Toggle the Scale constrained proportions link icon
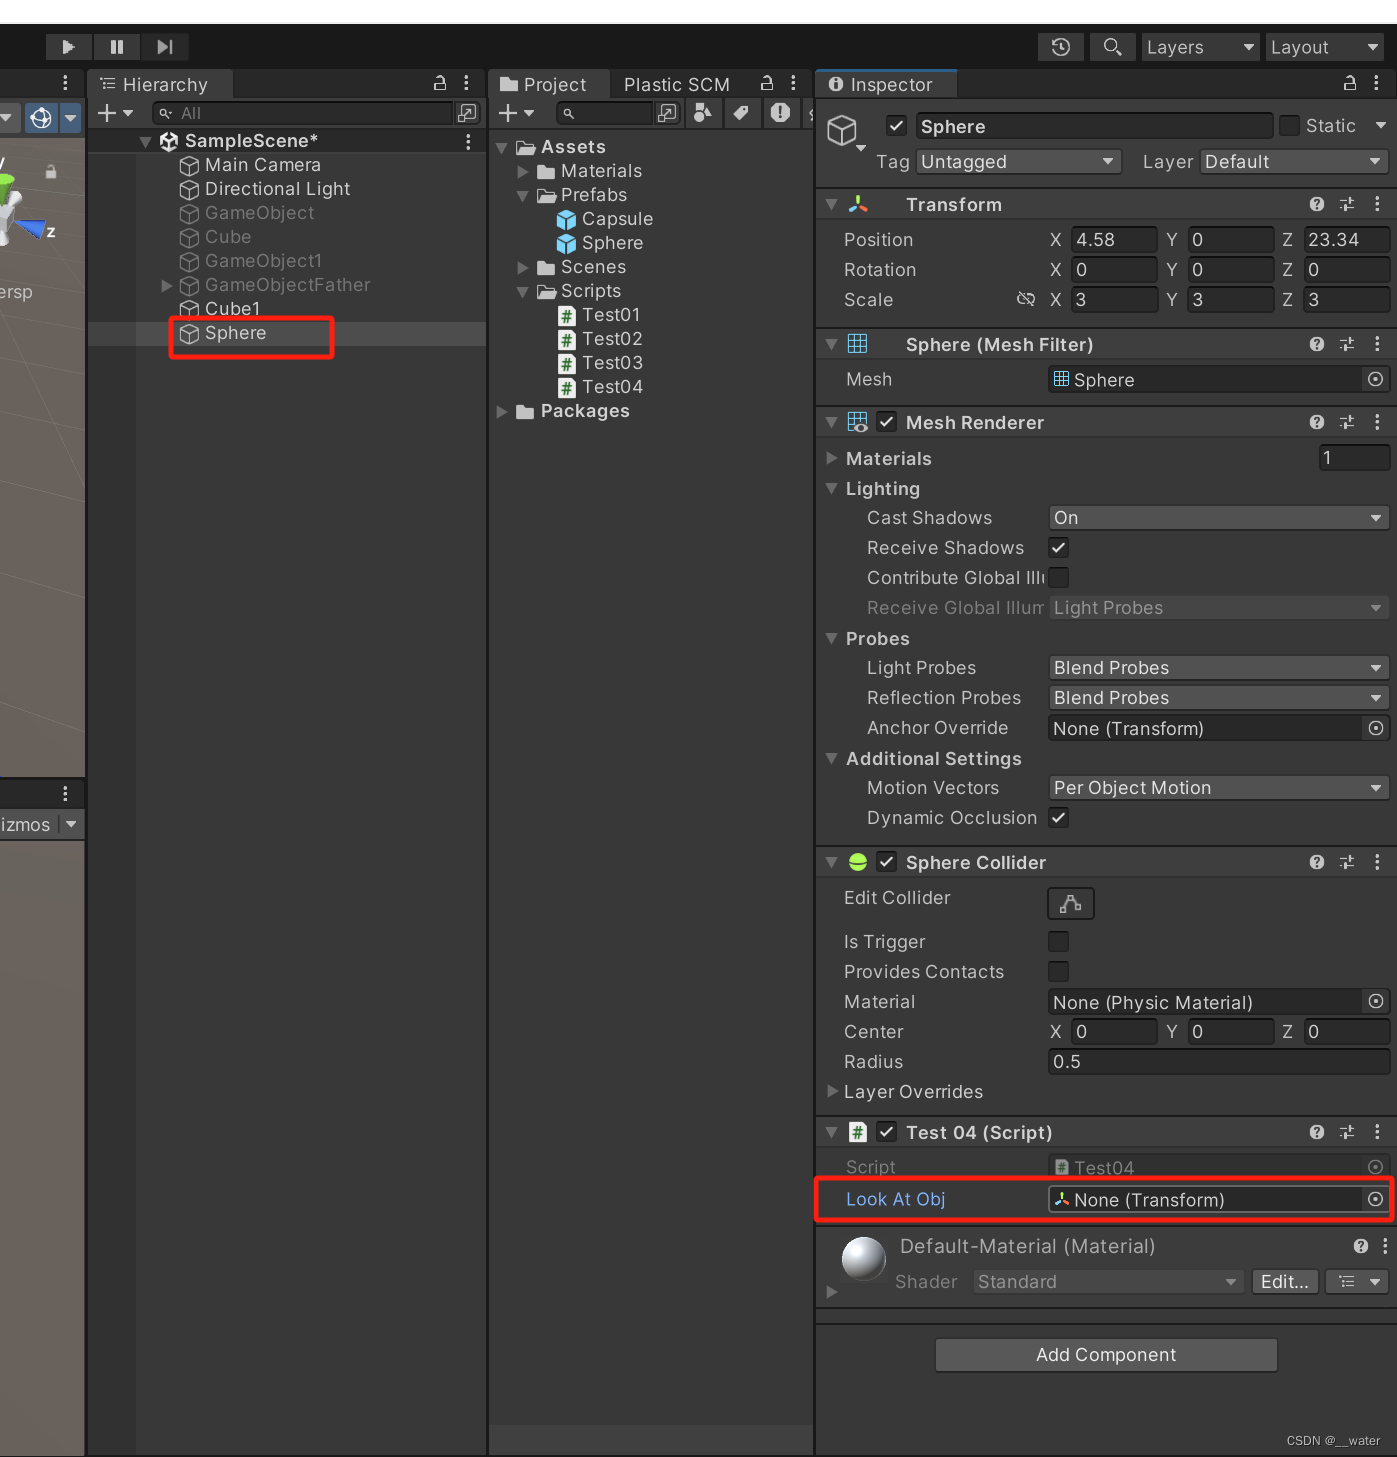The height and width of the screenshot is (1457, 1397). [1026, 299]
